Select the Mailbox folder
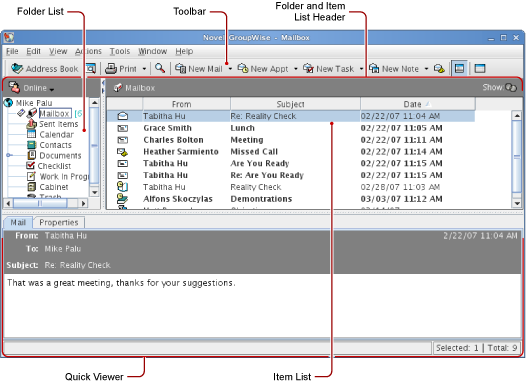The height and width of the screenshot is (383, 526). coord(55,113)
